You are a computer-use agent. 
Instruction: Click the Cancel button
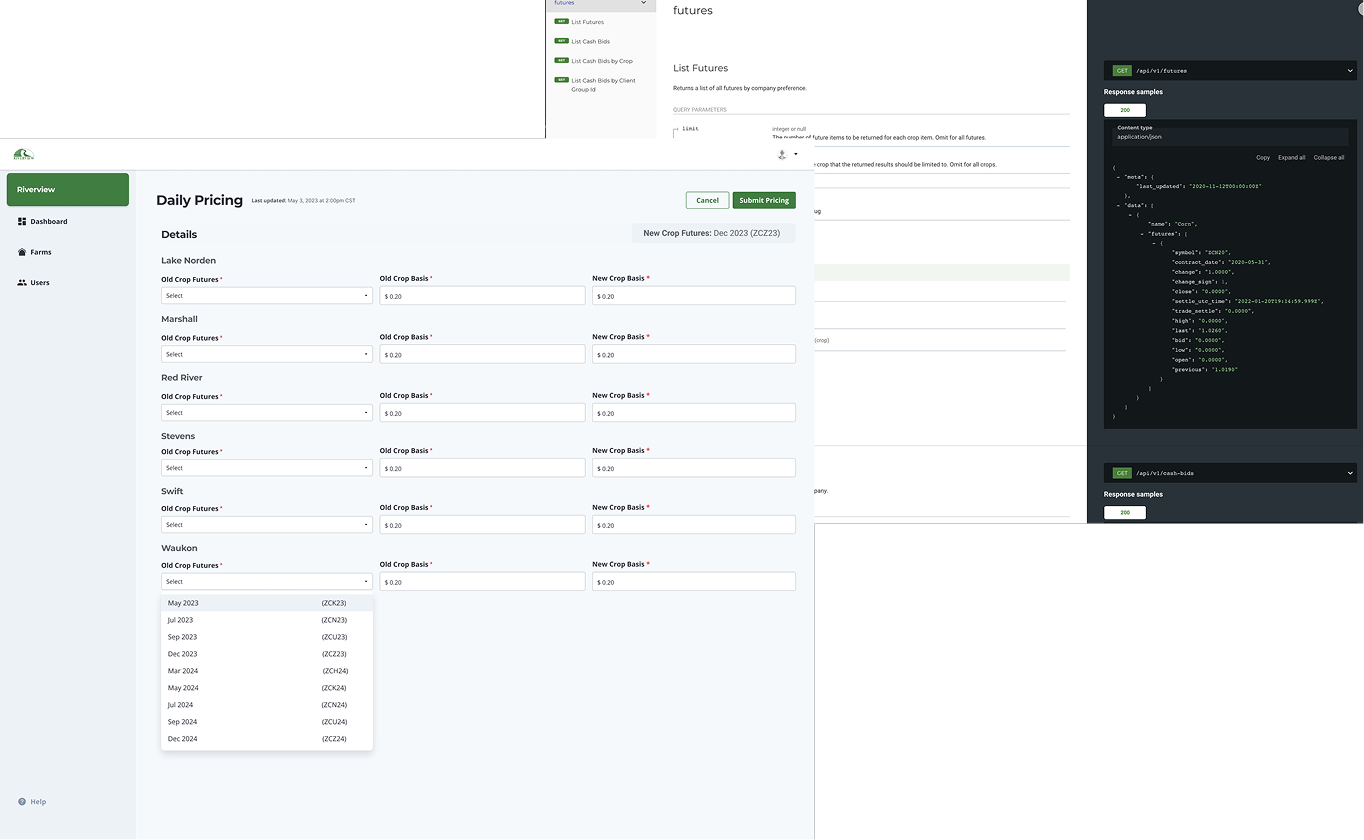(x=707, y=200)
